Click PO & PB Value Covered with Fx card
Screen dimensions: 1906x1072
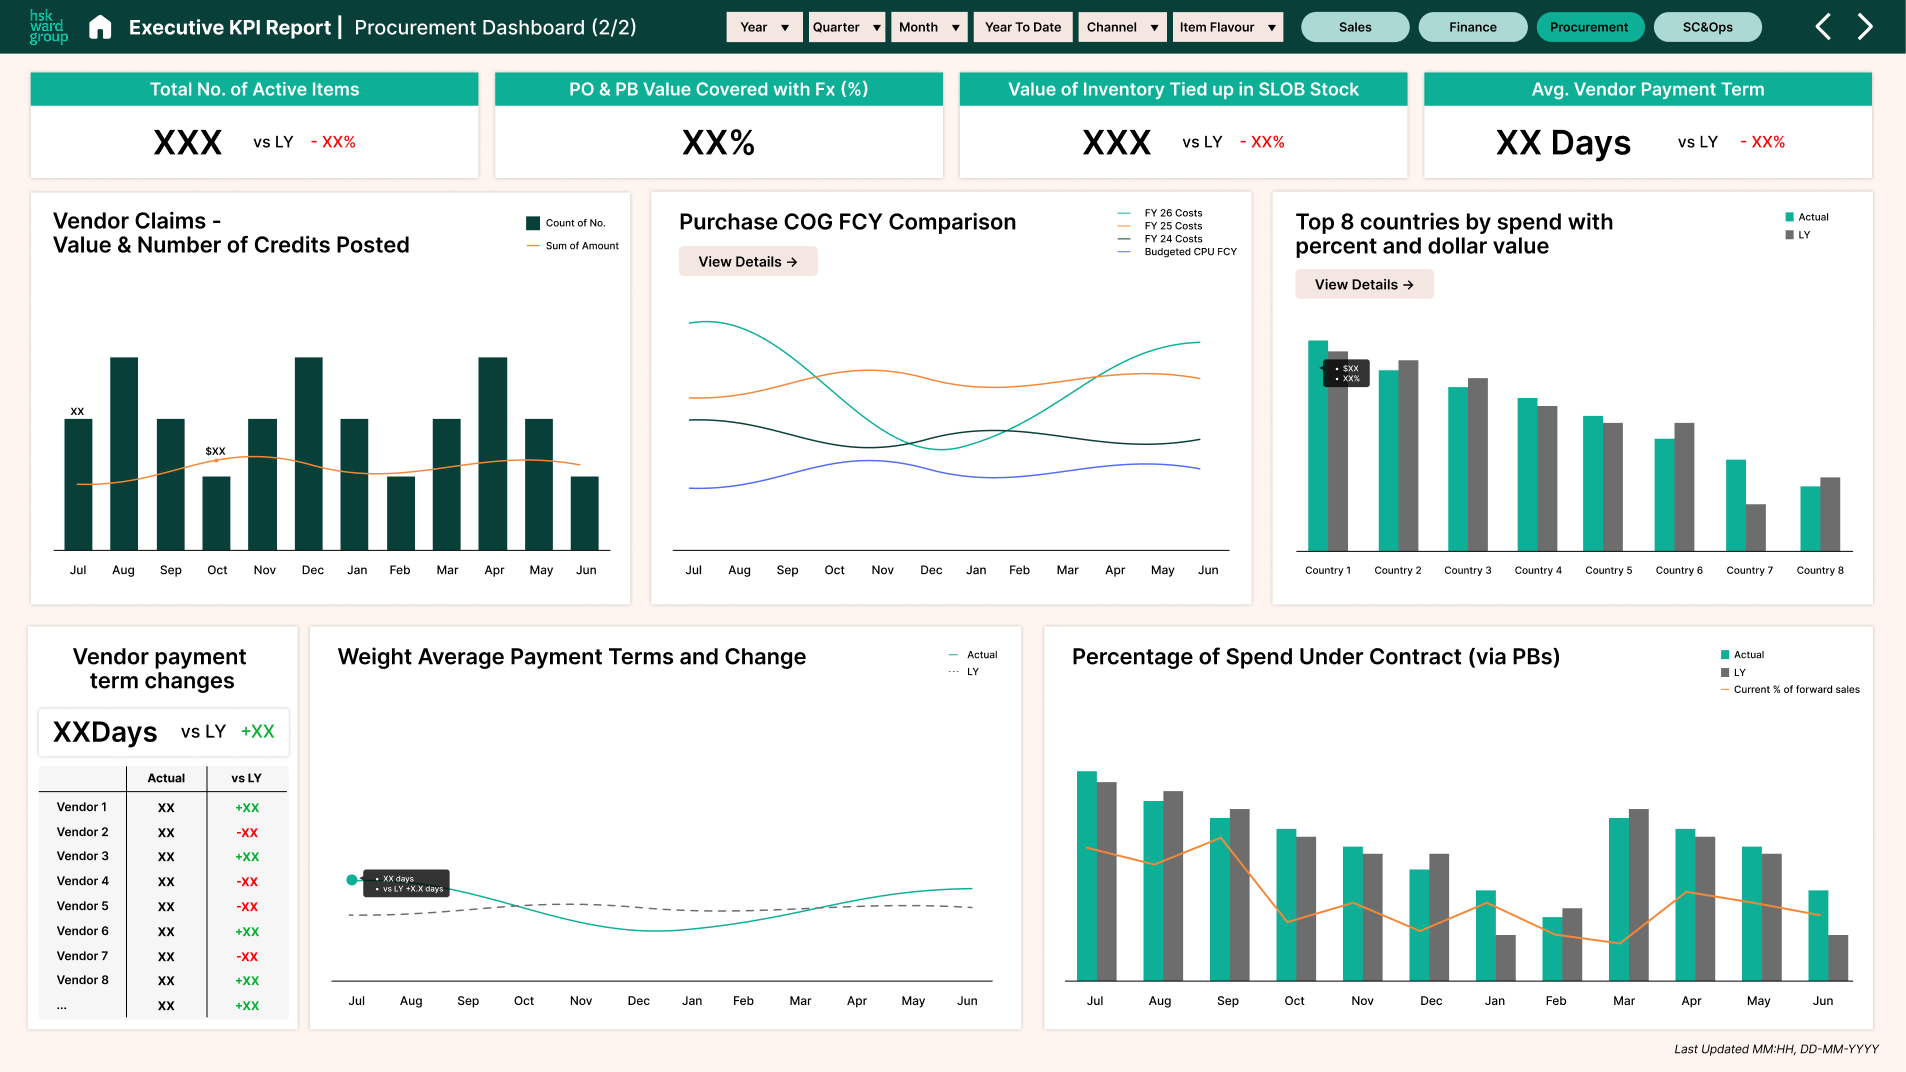[x=718, y=125]
